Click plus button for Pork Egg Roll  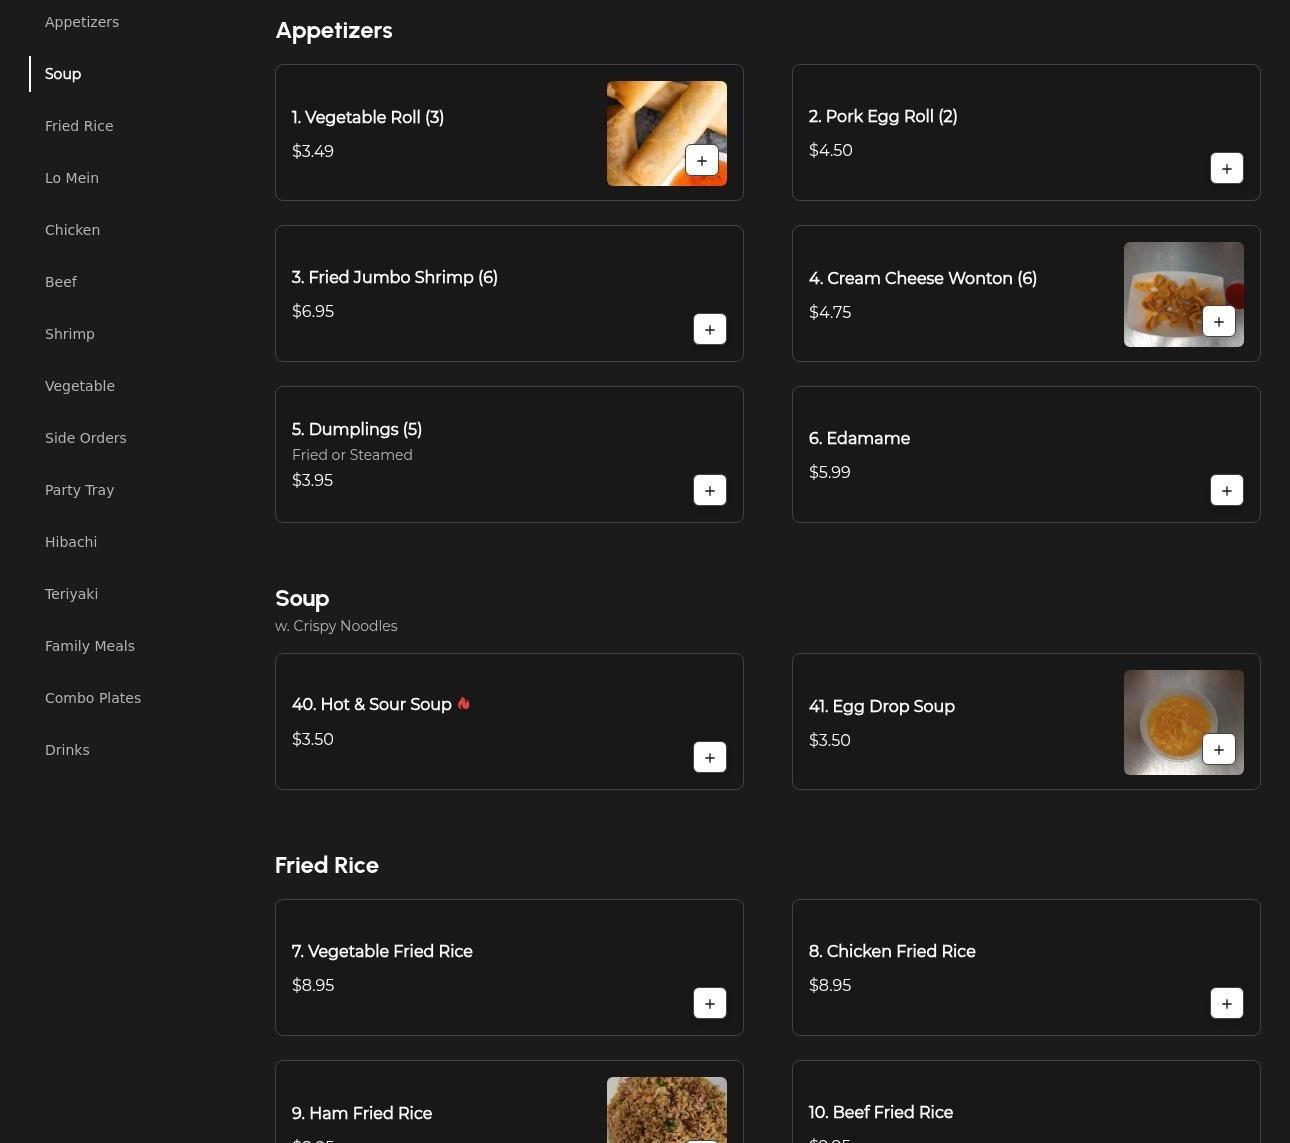(1226, 168)
